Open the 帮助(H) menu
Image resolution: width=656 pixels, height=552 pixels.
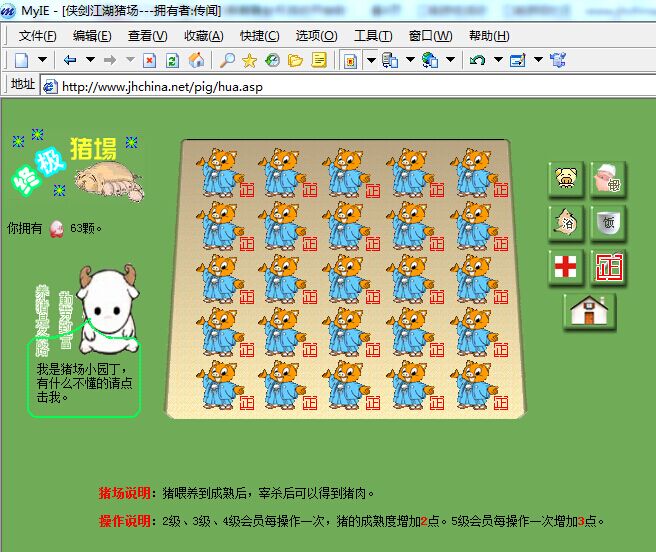(489, 36)
